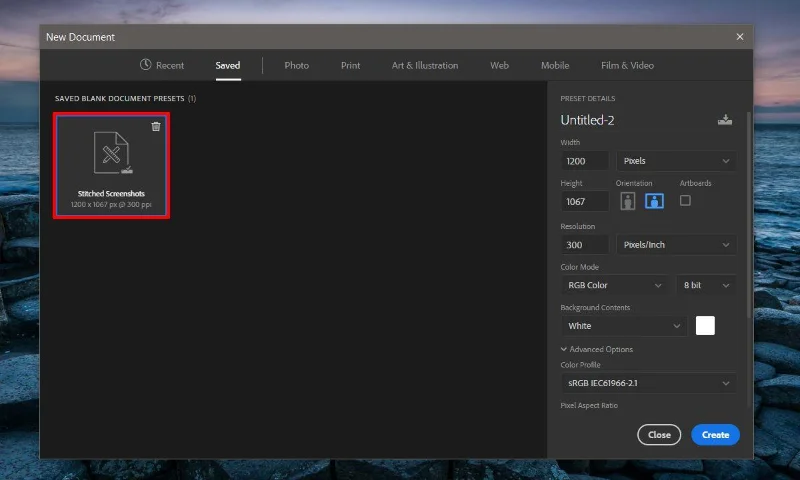Open the Pixels width unit dropdown
The image size is (800, 480).
coord(676,161)
